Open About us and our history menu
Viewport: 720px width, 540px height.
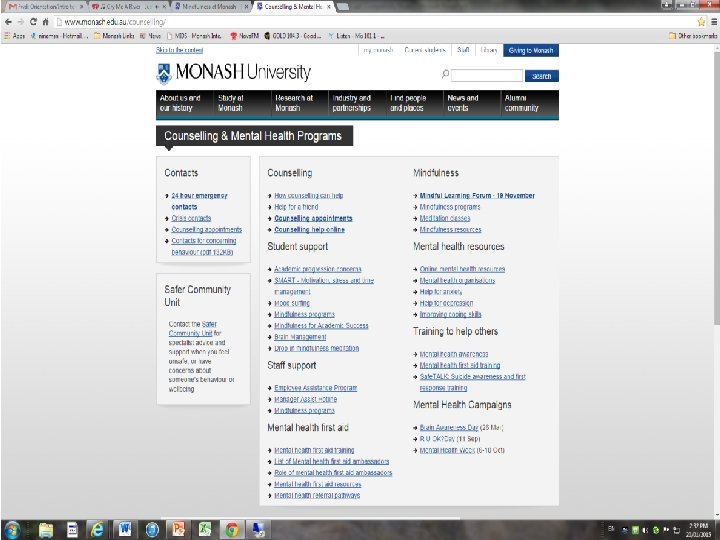click(x=184, y=103)
